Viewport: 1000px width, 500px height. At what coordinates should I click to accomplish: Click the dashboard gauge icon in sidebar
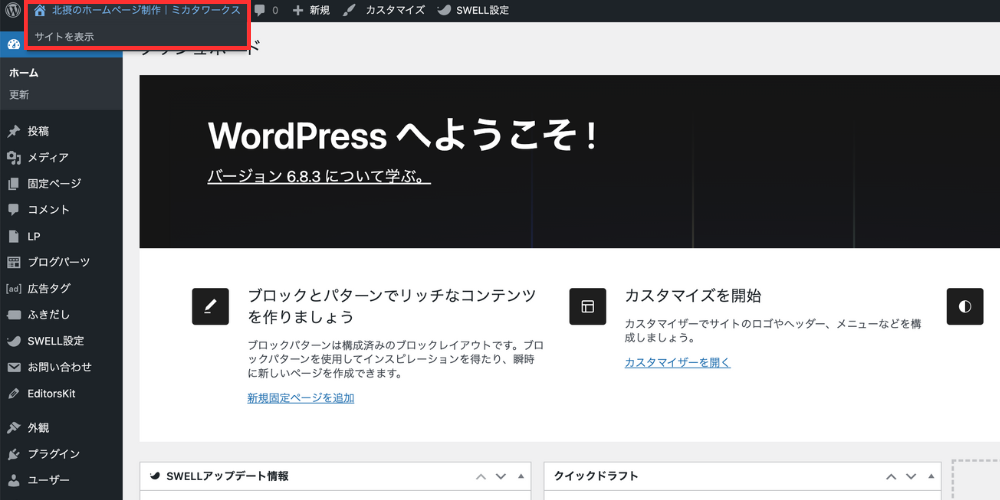click(x=13, y=45)
